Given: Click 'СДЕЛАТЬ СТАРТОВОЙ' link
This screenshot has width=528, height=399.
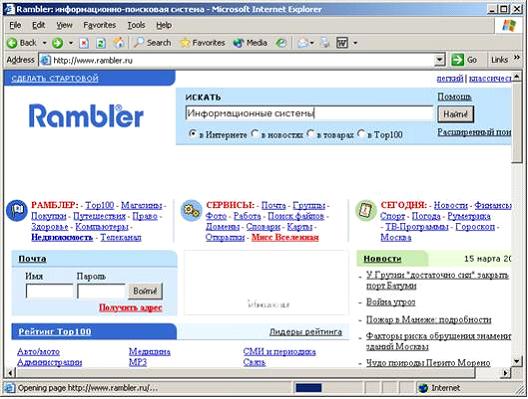Looking at the screenshot, I should pos(55,78).
